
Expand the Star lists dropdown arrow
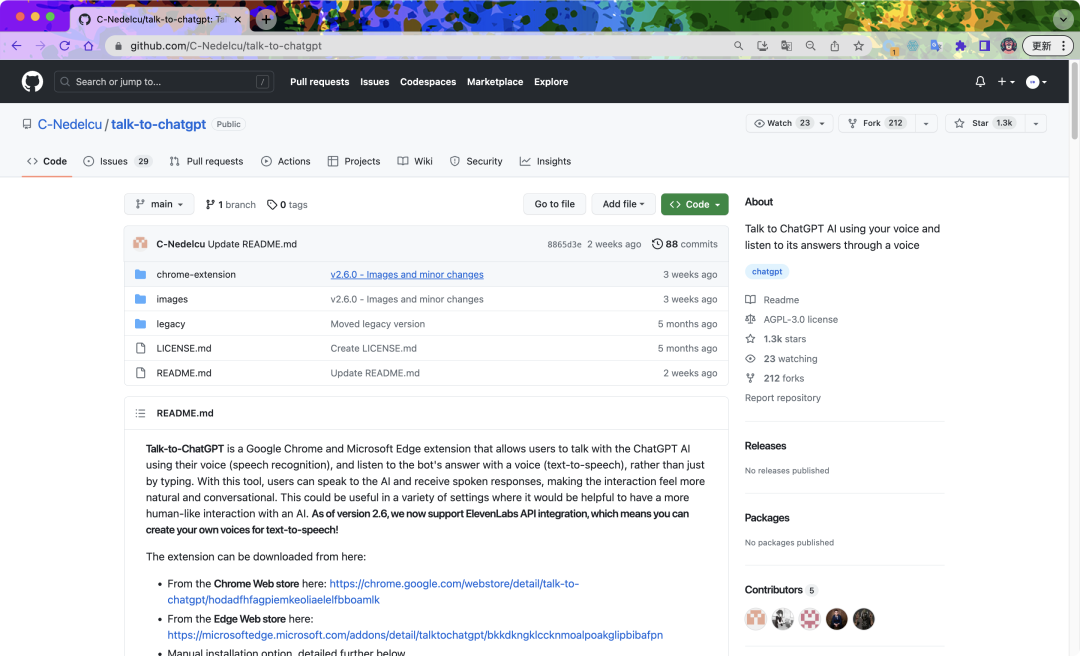point(1035,123)
